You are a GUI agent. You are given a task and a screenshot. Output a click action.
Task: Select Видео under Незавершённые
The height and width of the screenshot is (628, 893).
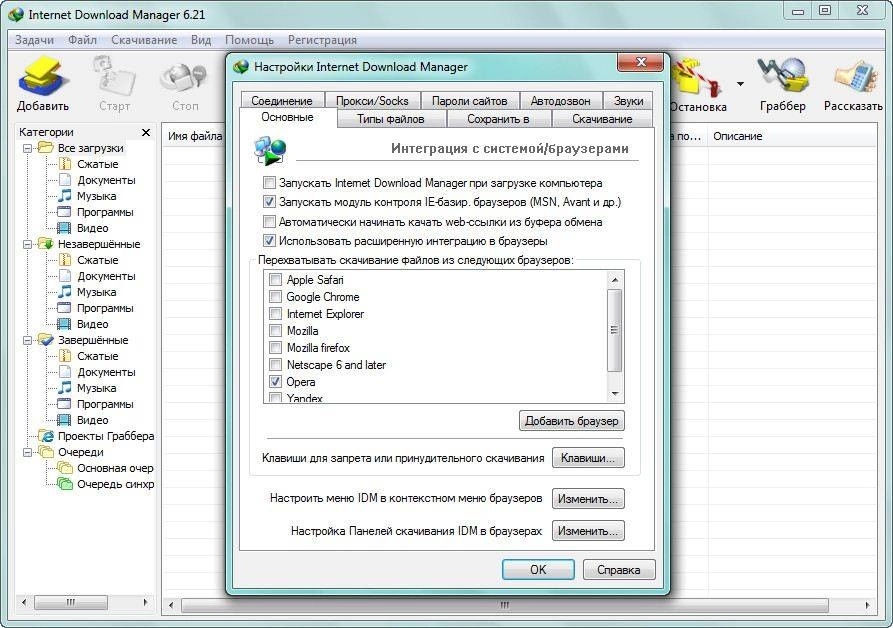[x=84, y=324]
